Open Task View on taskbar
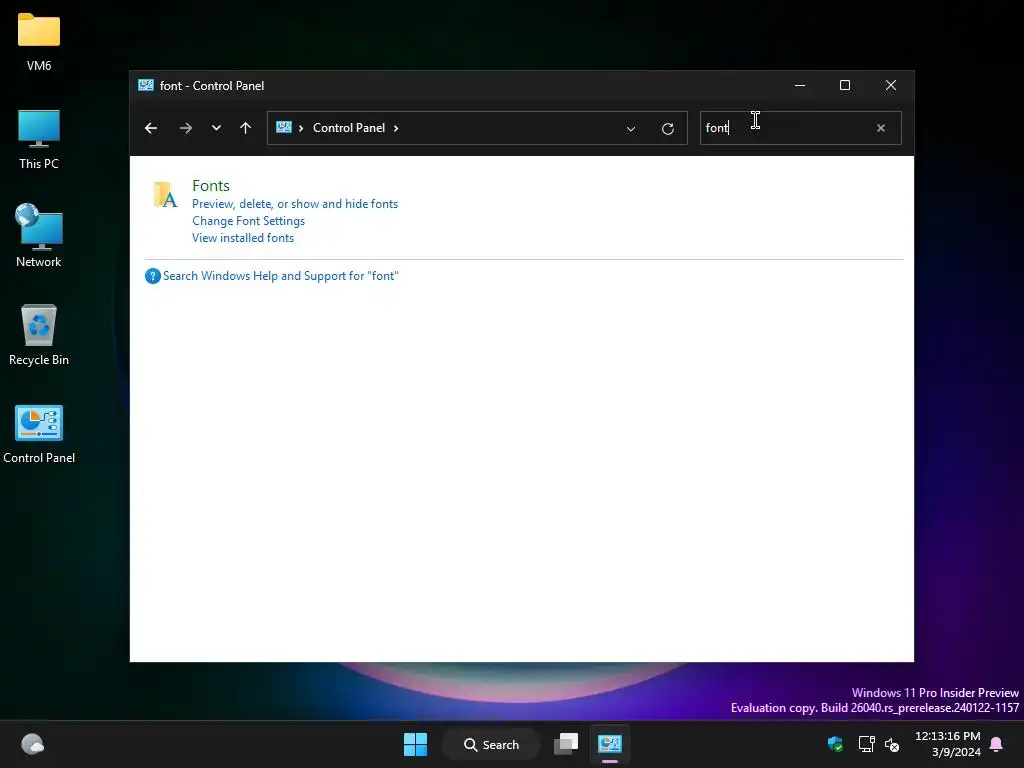 pyautogui.click(x=566, y=744)
